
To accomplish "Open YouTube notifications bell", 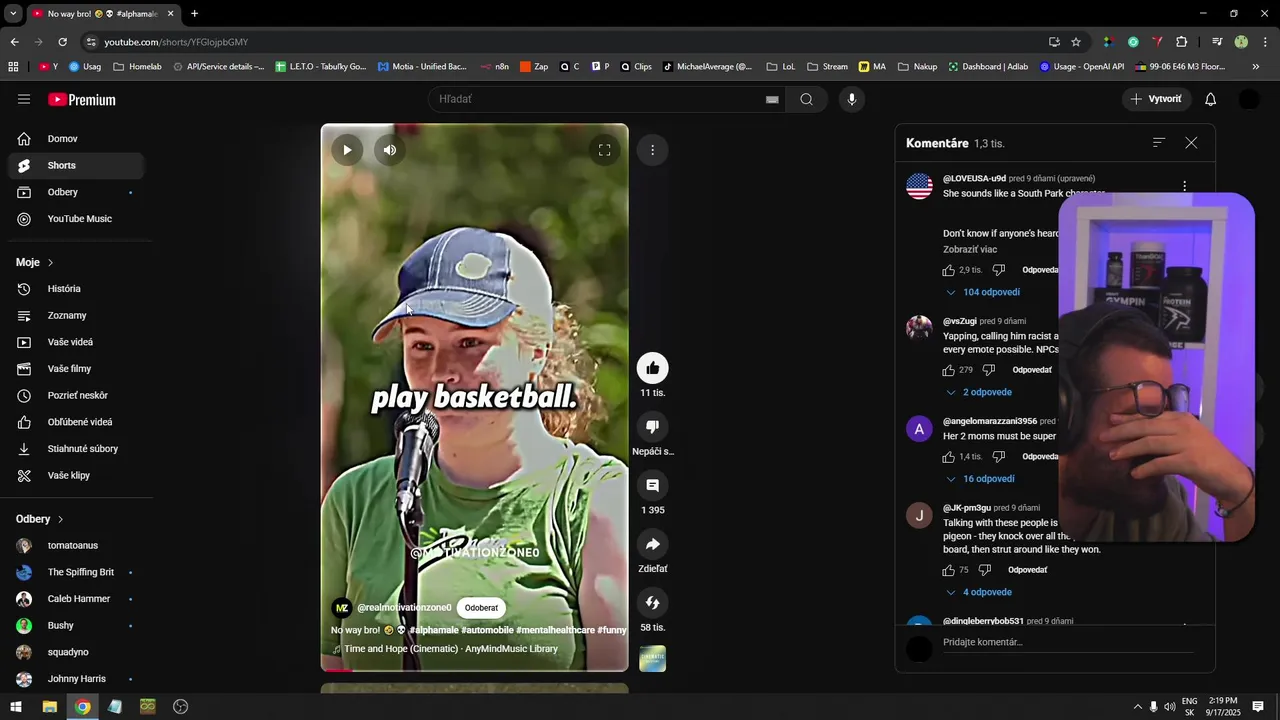I will (1210, 99).
